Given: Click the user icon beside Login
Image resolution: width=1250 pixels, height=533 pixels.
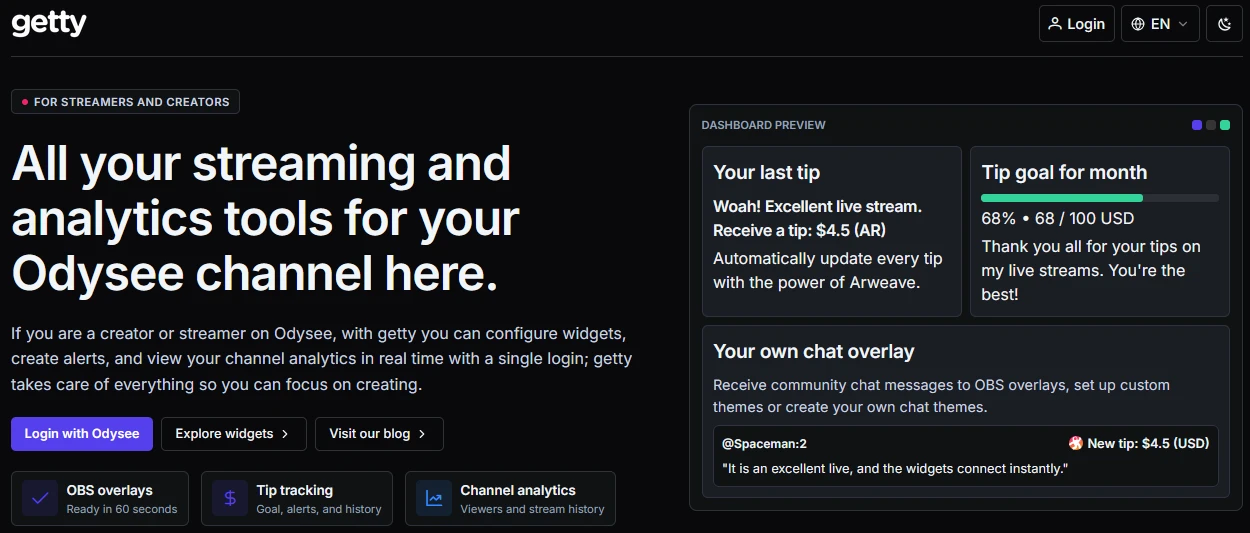Looking at the screenshot, I should [x=1055, y=24].
